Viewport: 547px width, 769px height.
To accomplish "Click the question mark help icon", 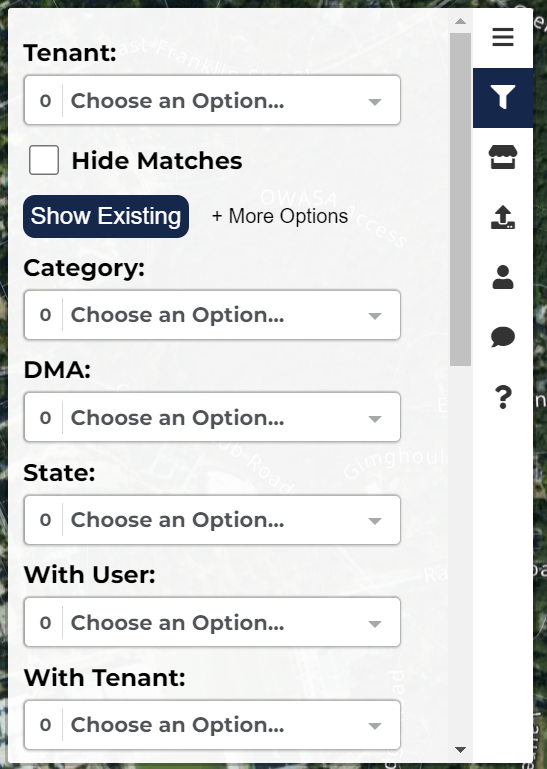I will tap(503, 397).
